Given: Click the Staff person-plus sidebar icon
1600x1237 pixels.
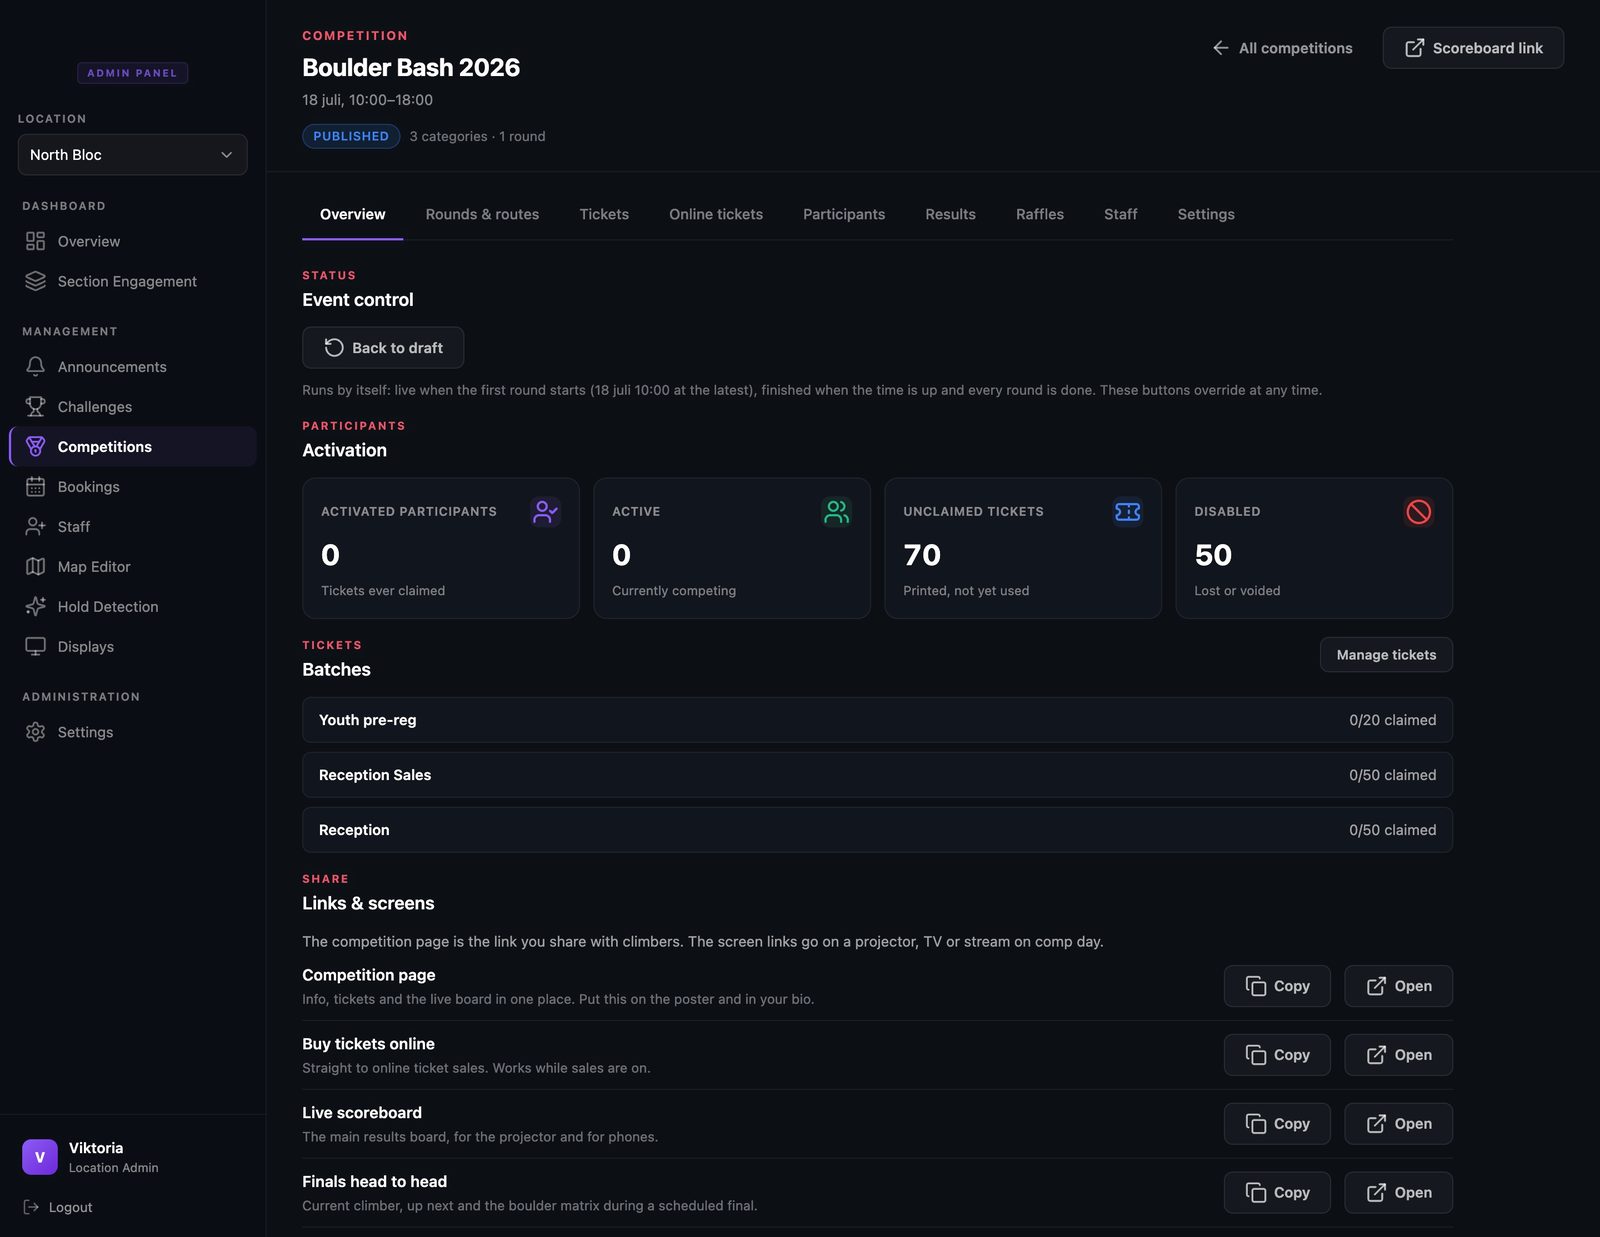Looking at the screenshot, I should pyautogui.click(x=36, y=527).
